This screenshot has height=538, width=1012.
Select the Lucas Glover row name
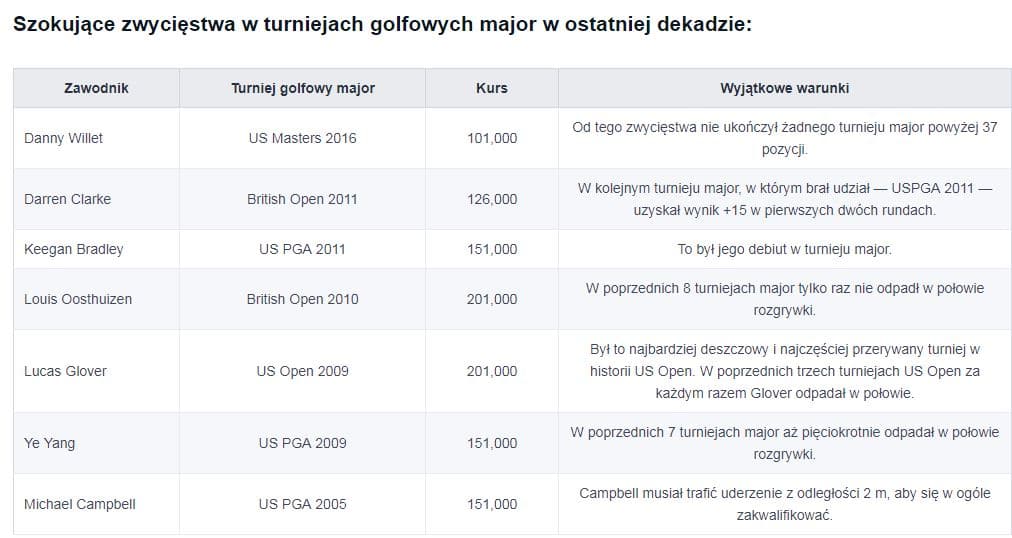[65, 371]
